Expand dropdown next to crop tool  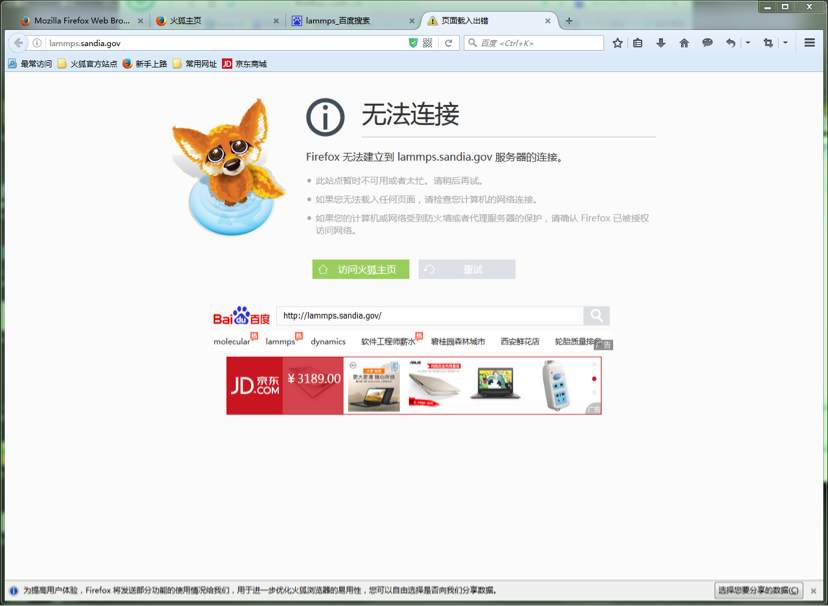pyautogui.click(x=785, y=43)
